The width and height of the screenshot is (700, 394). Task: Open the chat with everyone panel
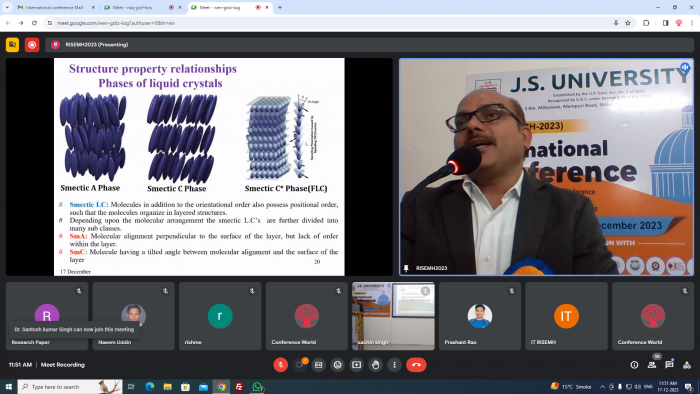[x=669, y=365]
